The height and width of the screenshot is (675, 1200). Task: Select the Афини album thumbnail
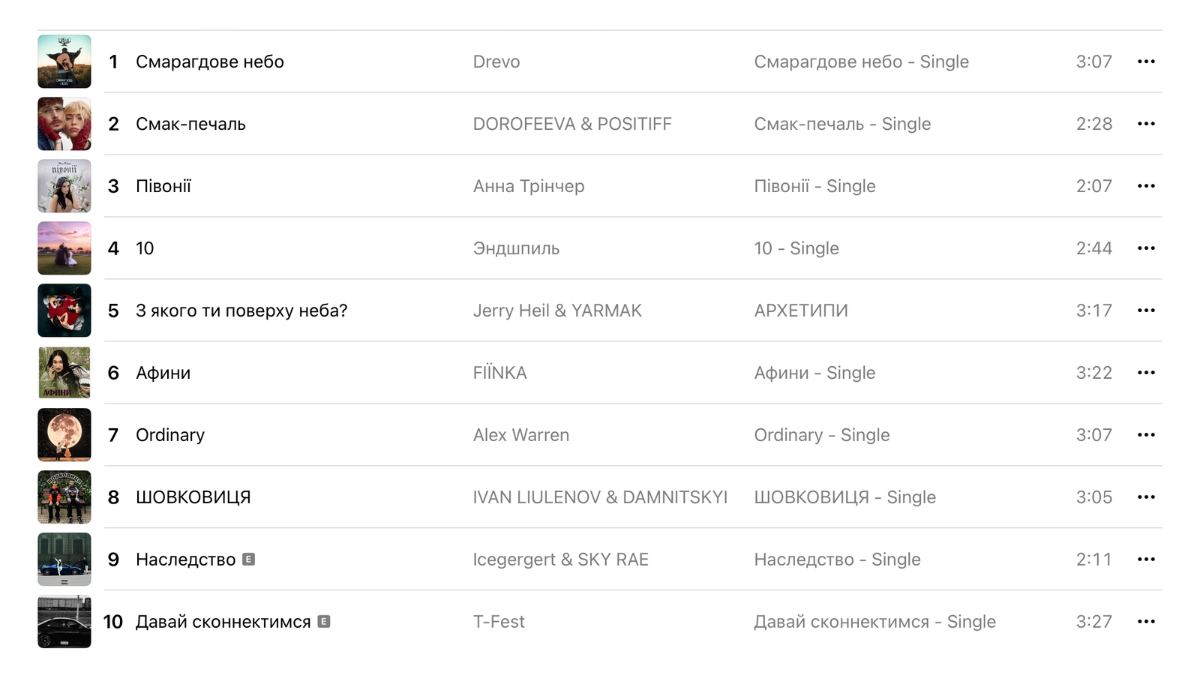pyautogui.click(x=64, y=373)
